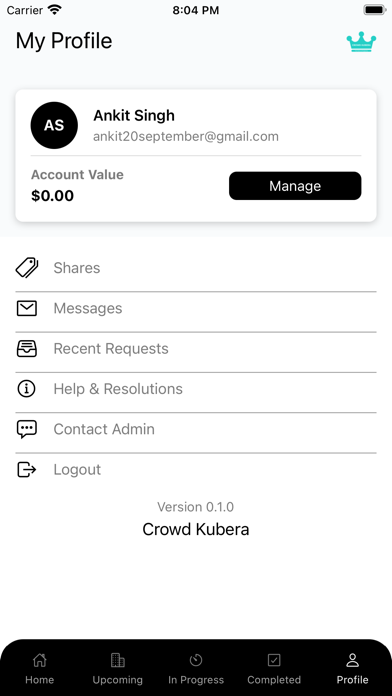Open the In Progress tab
Image resolution: width=392 pixels, height=696 pixels.
[196, 669]
